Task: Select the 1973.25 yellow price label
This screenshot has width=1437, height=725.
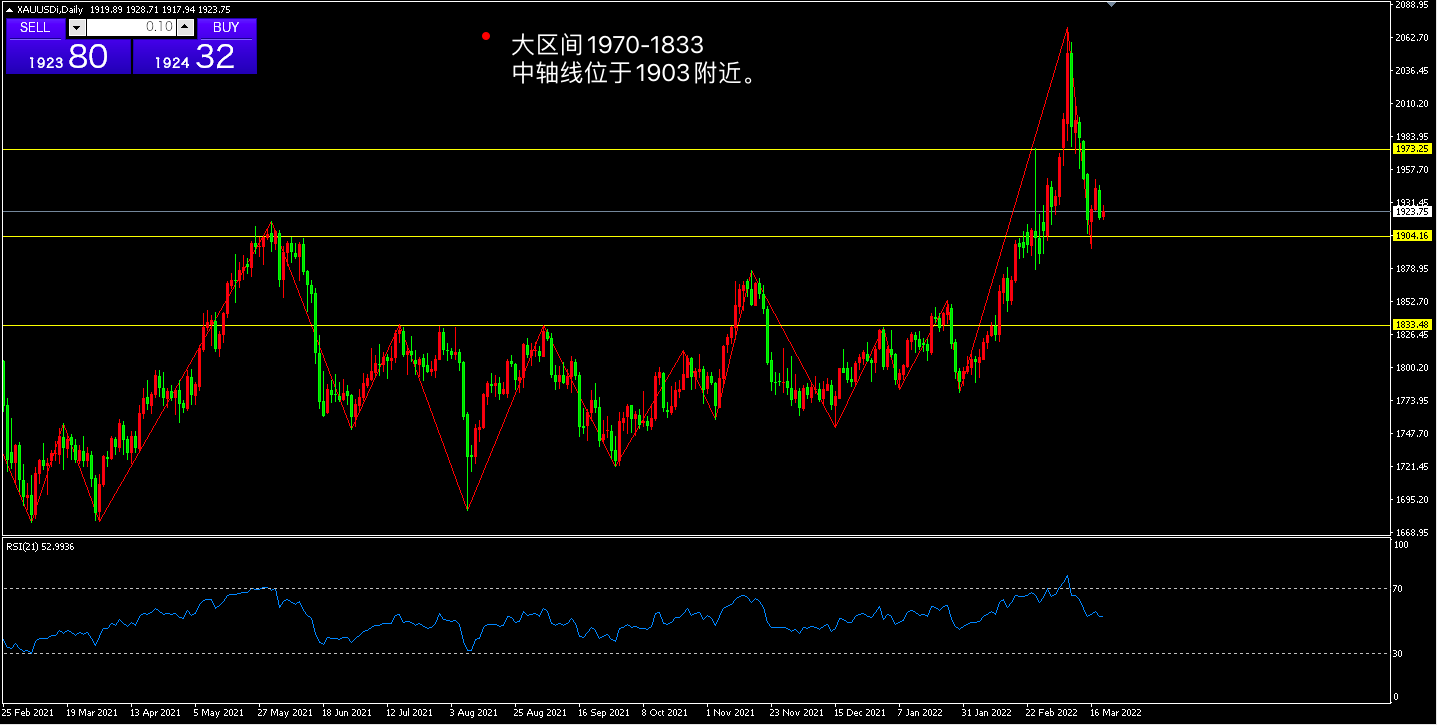Action: coord(1412,149)
